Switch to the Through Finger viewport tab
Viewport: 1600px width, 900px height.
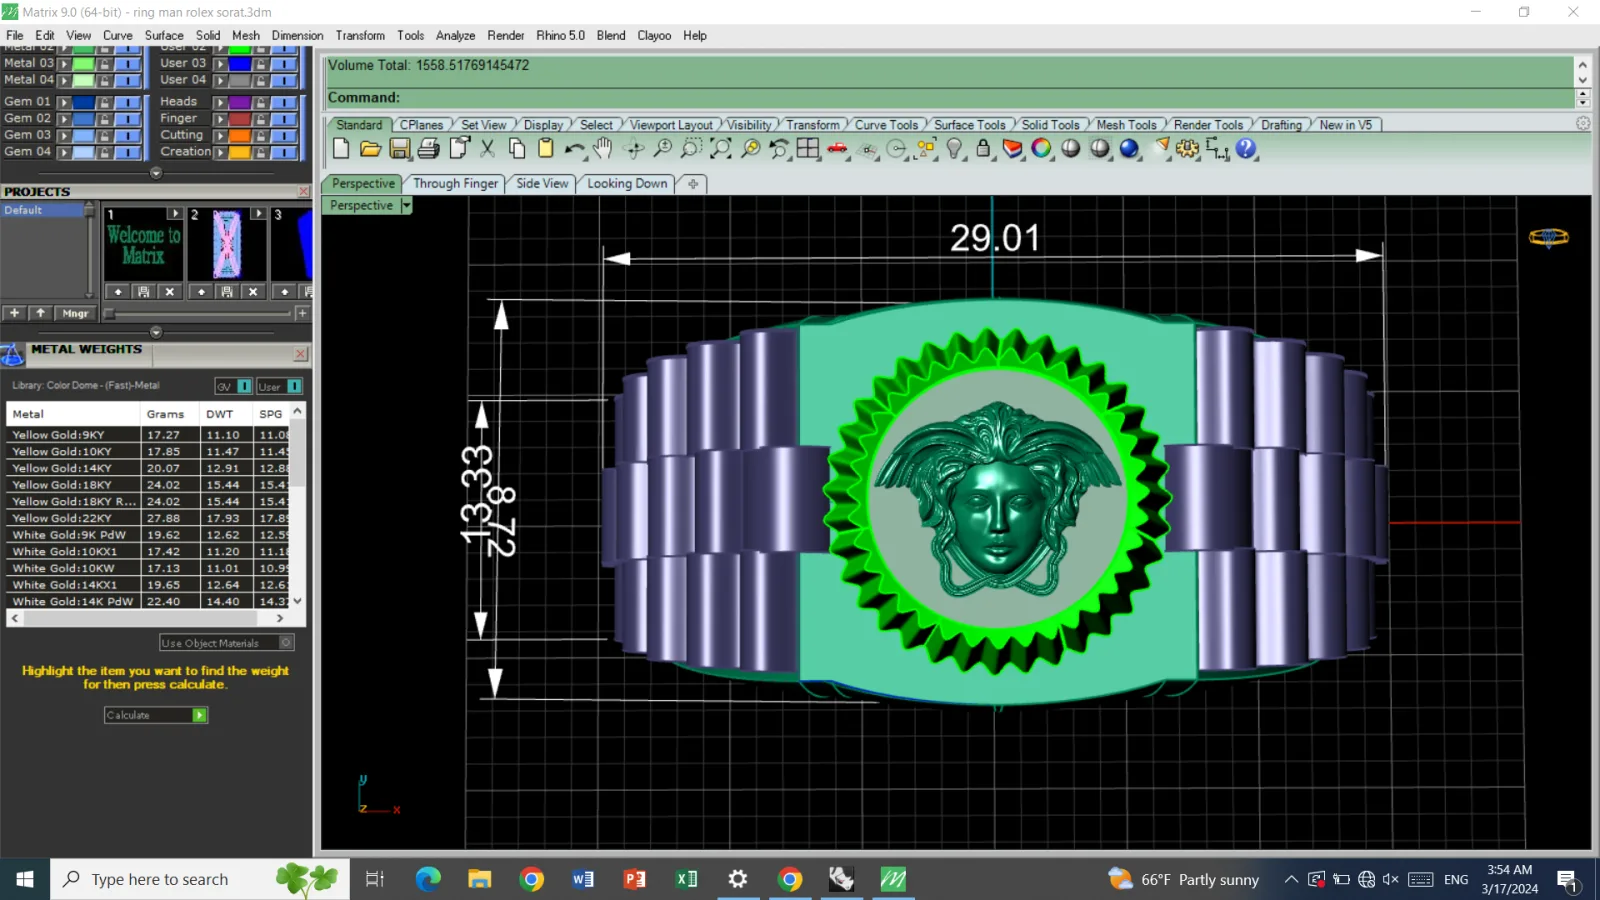455,184
